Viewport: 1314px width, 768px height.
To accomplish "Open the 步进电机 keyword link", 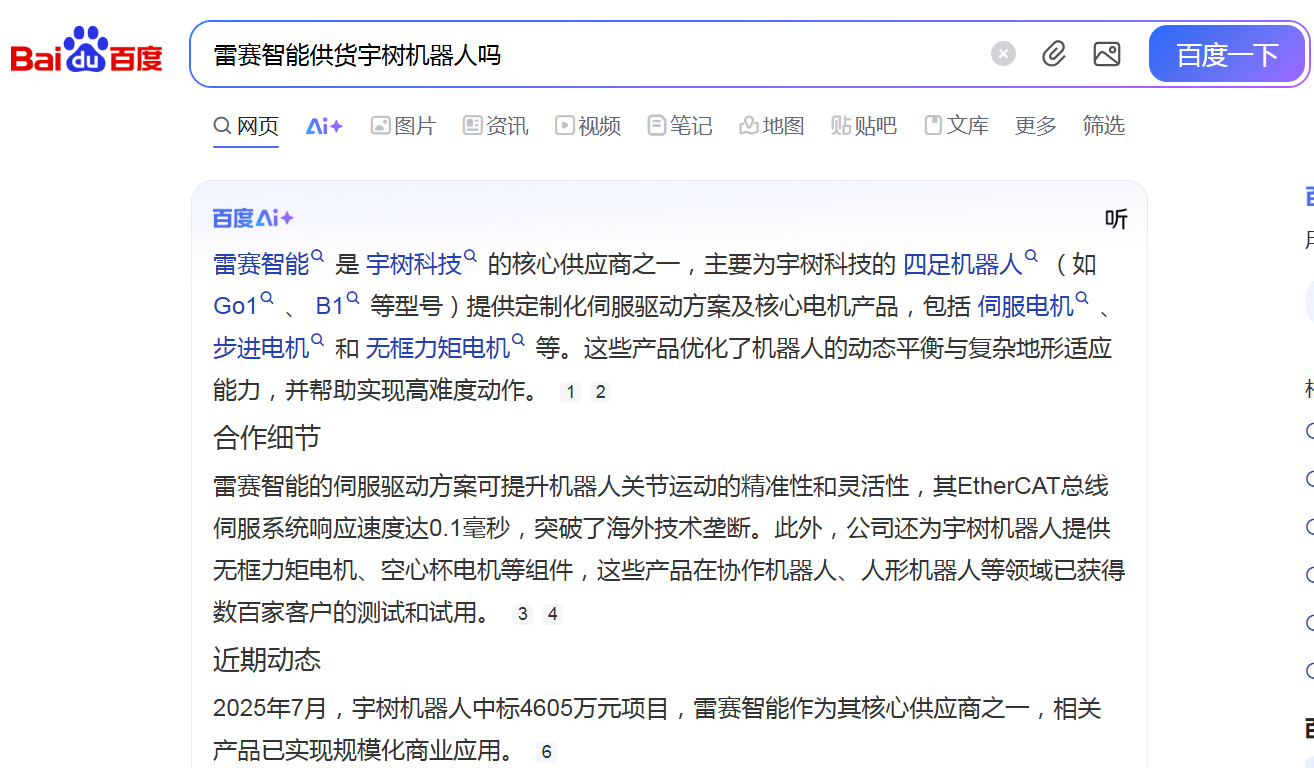I will [261, 348].
